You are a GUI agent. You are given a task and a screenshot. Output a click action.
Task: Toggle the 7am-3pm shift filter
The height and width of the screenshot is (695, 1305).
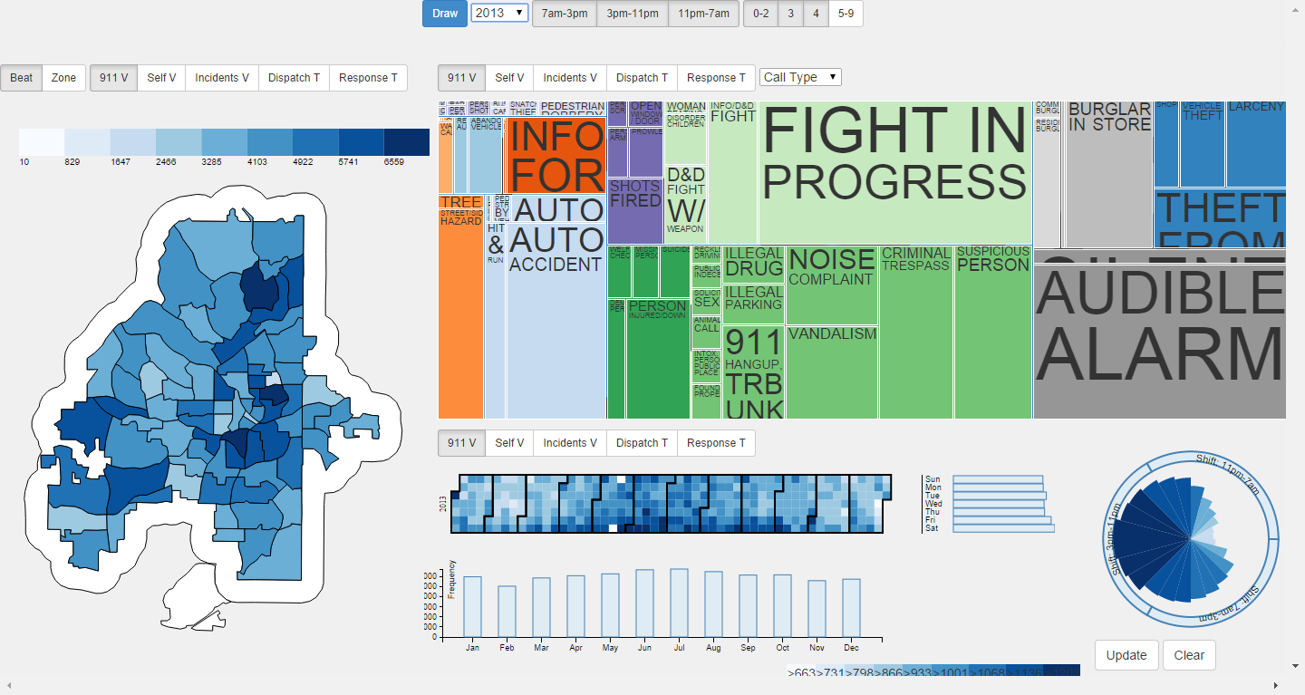(x=564, y=14)
